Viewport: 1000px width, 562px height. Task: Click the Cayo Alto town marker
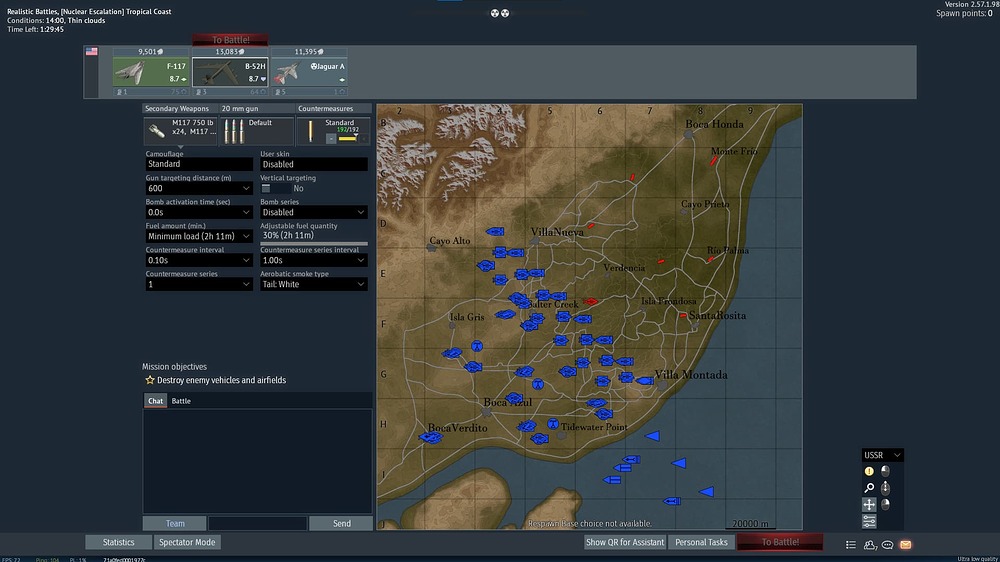(x=432, y=248)
